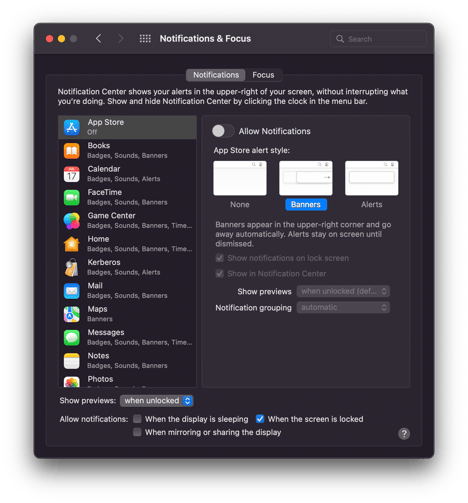
Task: Choose the Banners alert style thumbnail
Action: coord(306,178)
